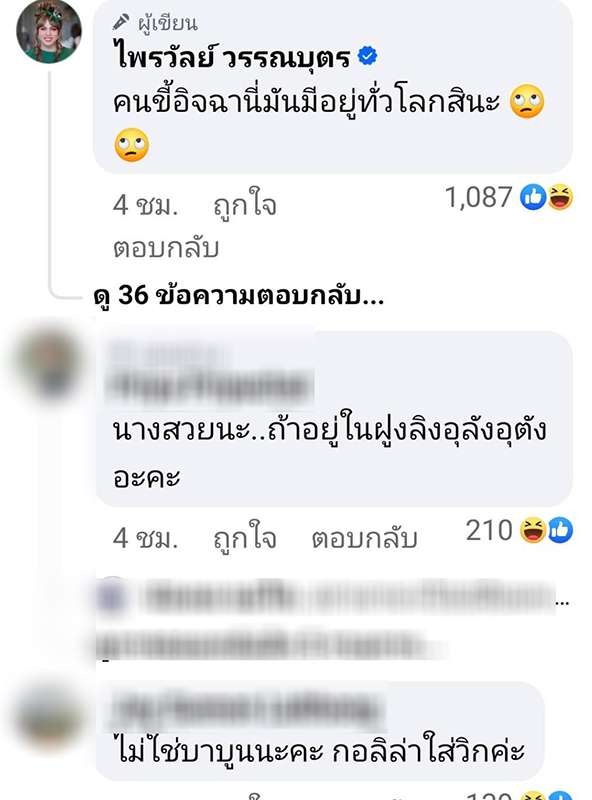Open blurred avatar of second commenter
The height and width of the screenshot is (800, 592).
[49, 363]
